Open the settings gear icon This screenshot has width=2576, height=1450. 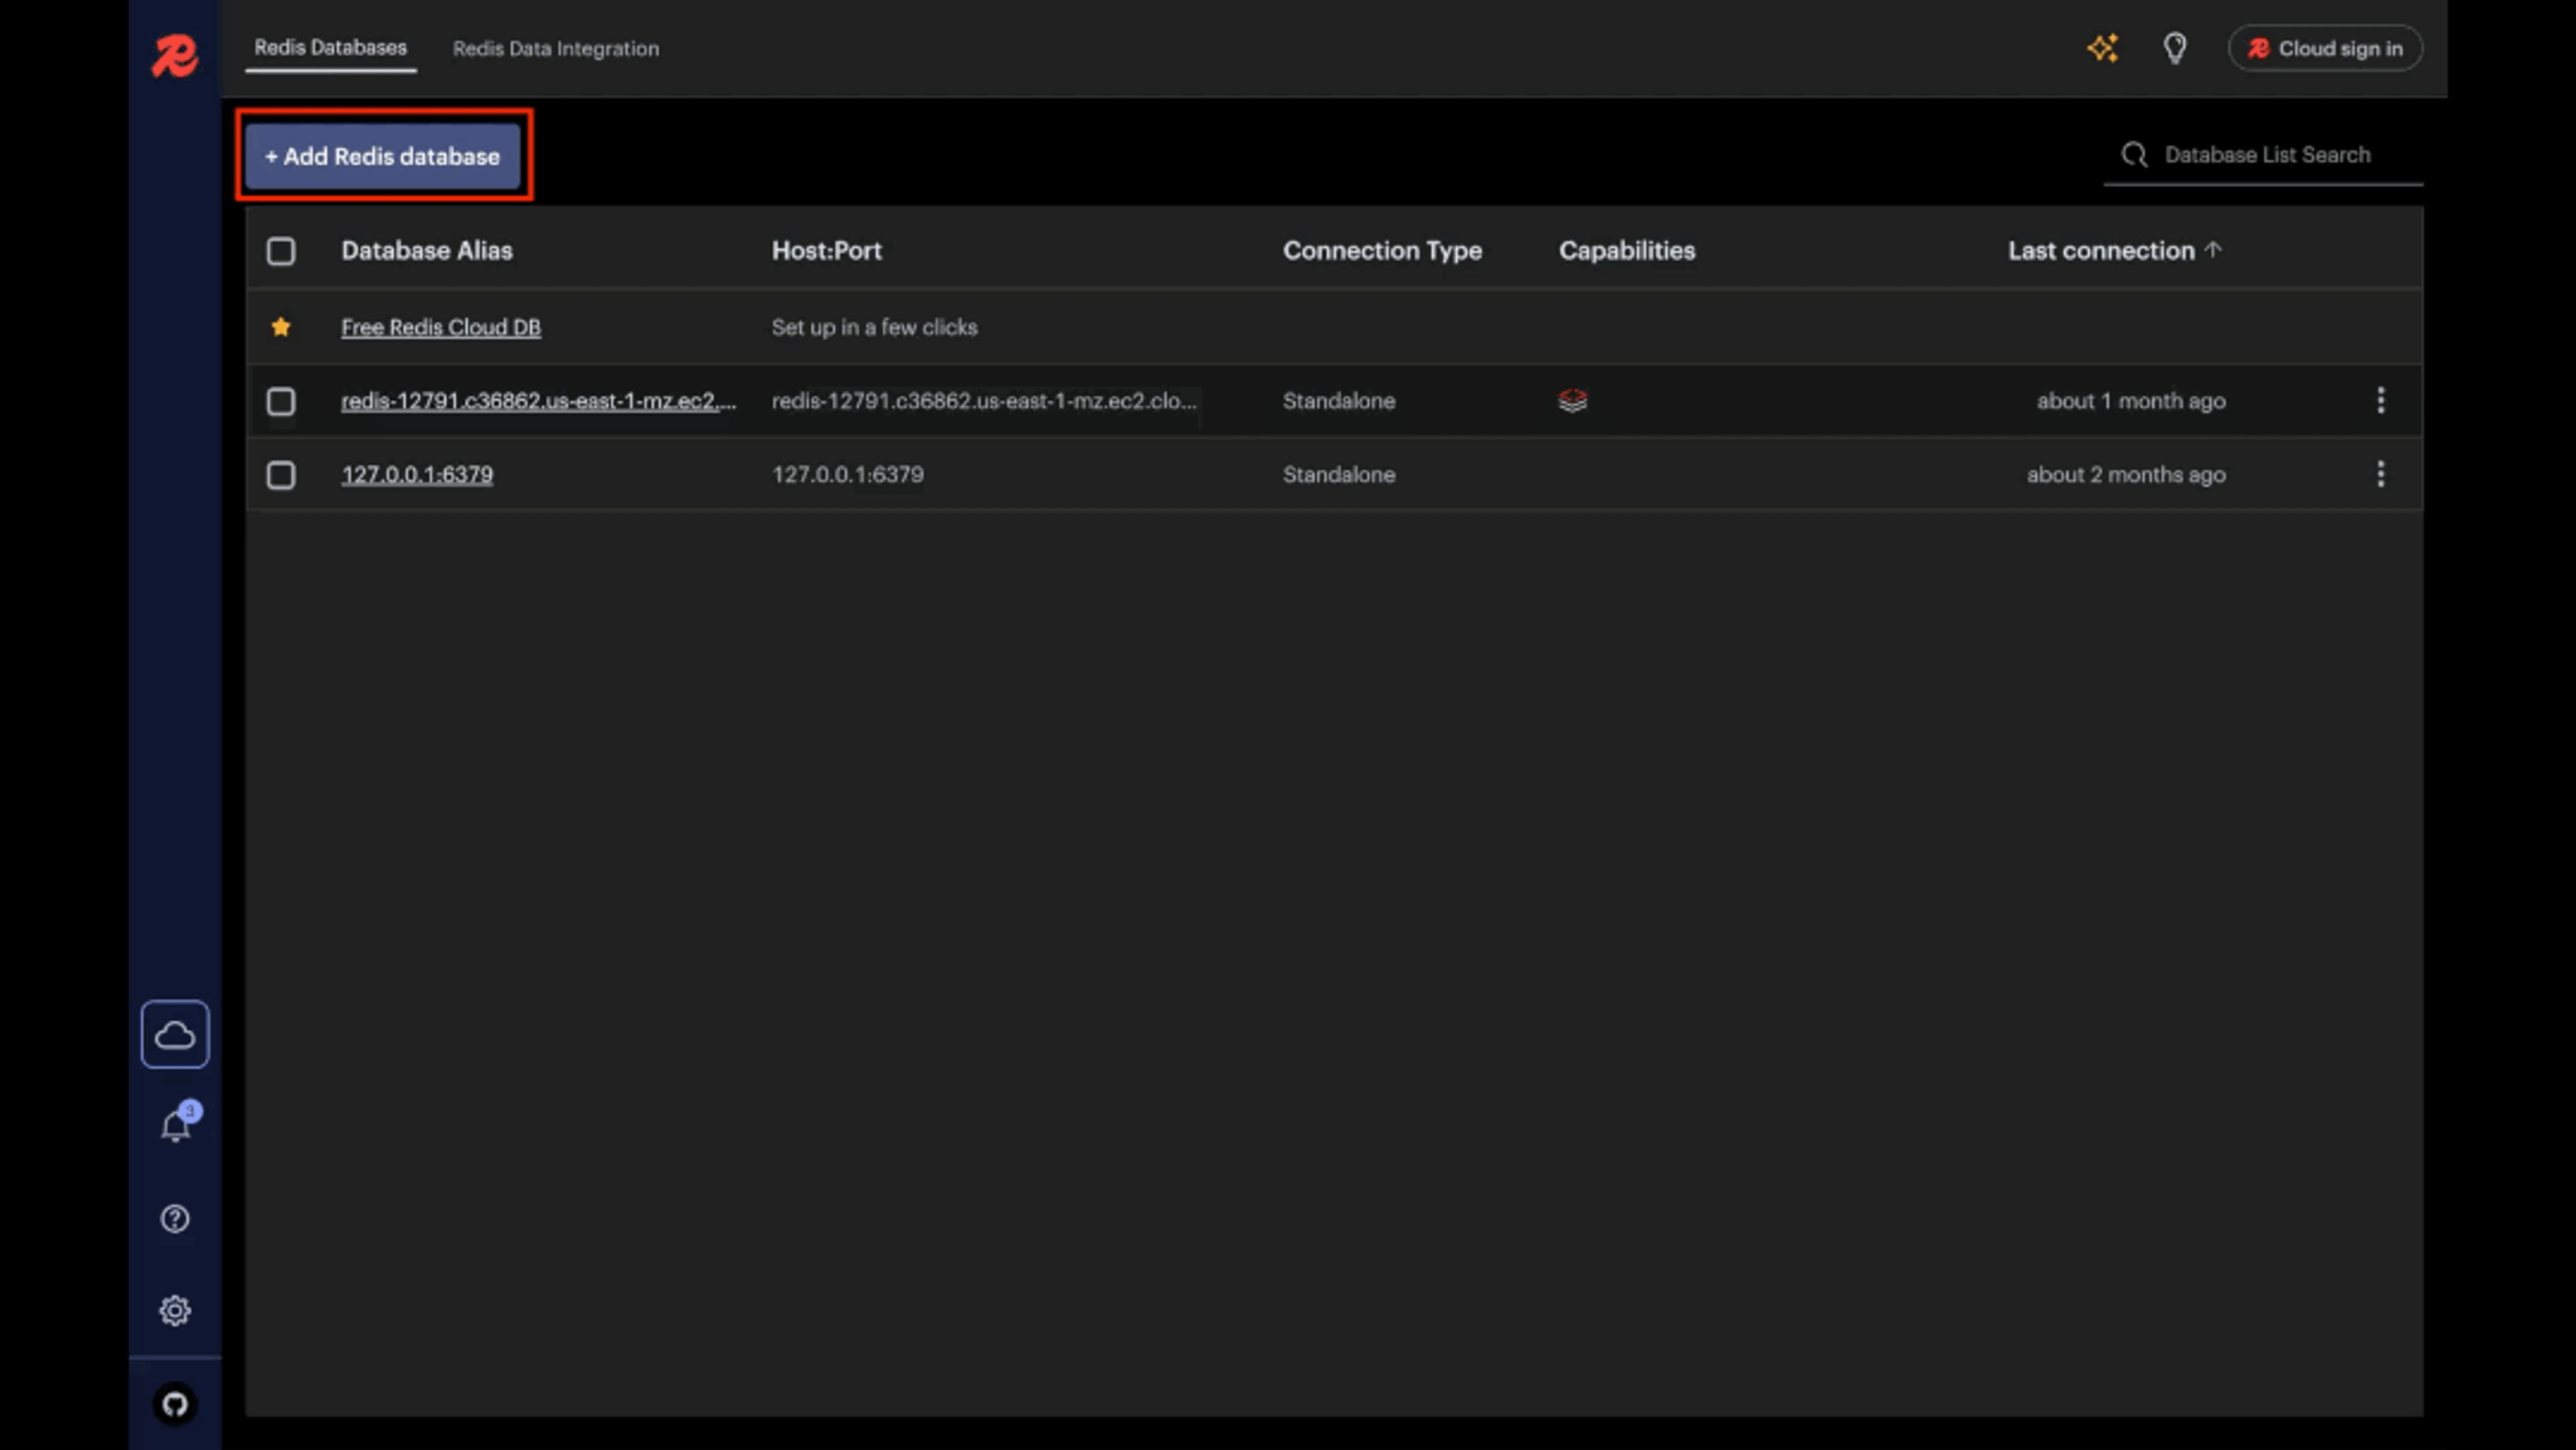click(x=175, y=1310)
